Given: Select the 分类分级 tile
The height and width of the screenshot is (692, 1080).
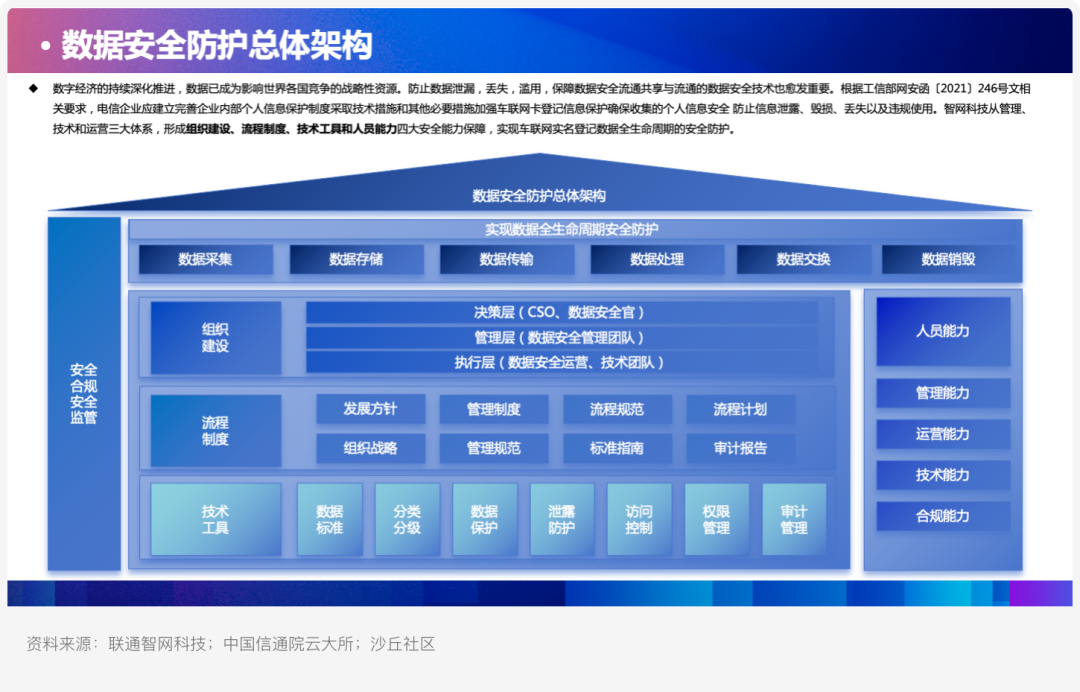Looking at the screenshot, I should coord(407,519).
